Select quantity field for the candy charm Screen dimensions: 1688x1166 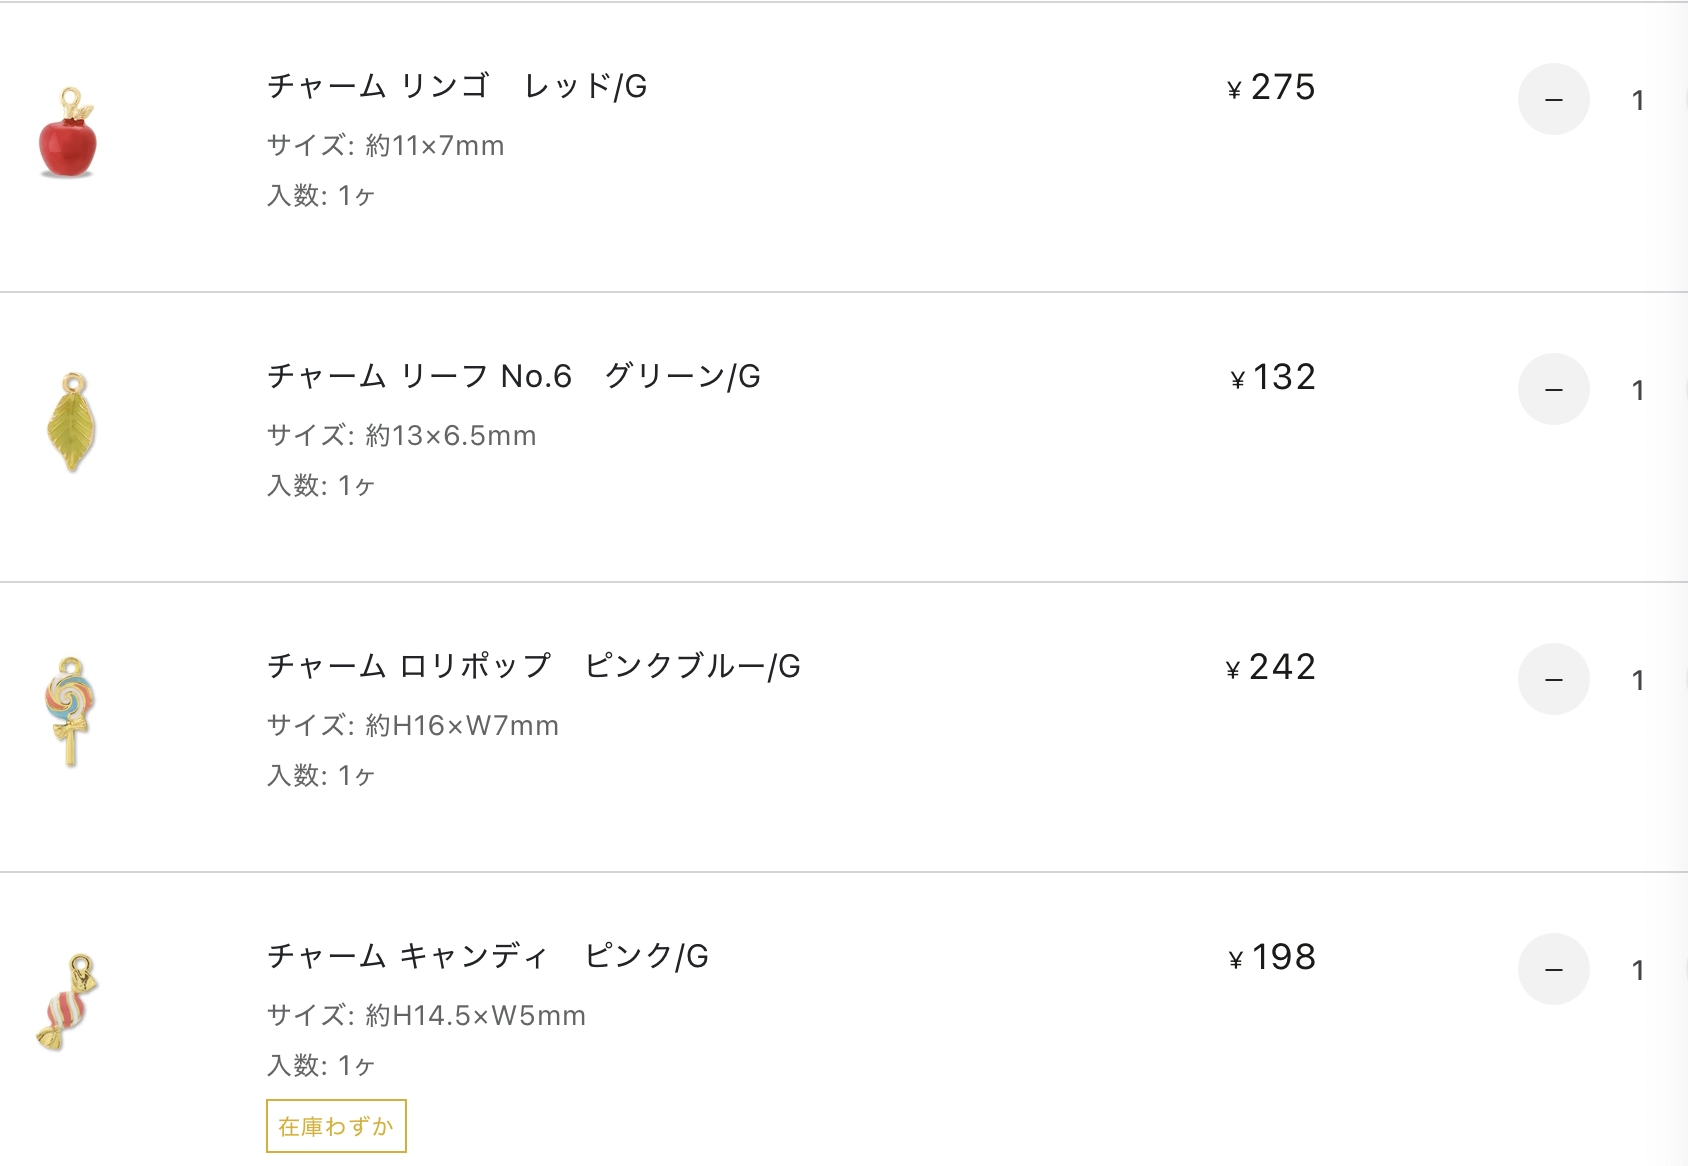[x=1638, y=970]
